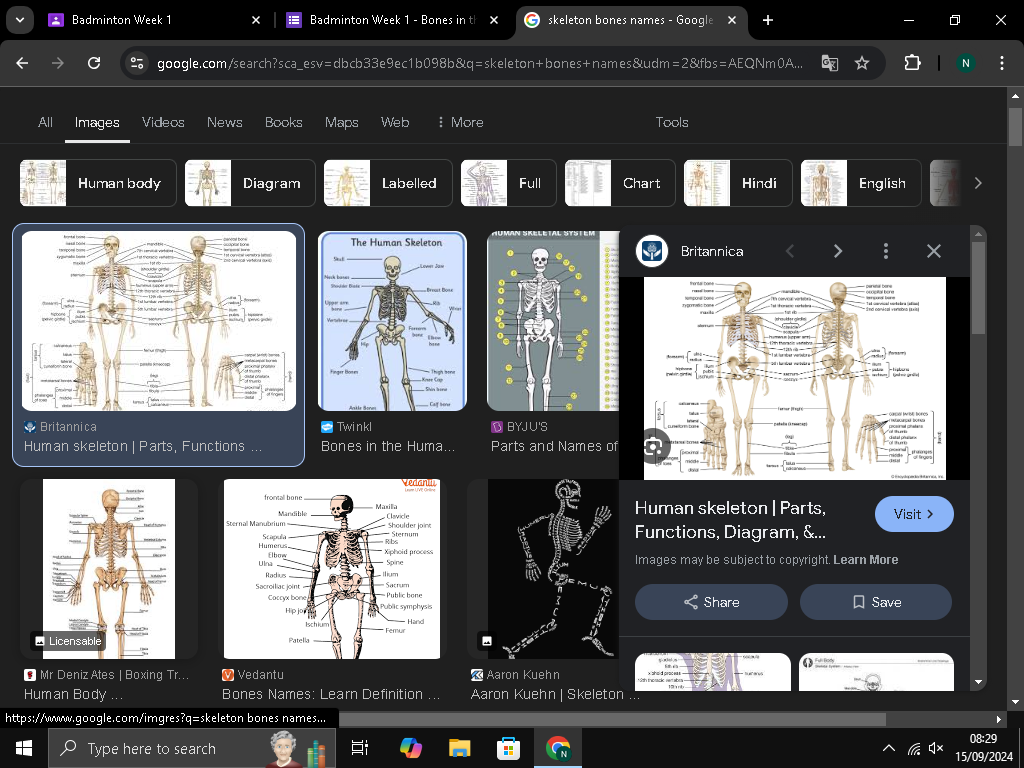Viewport: 1024px width, 768px height.
Task: Switch to Badminton Week 1 - Bones tab
Action: 392,20
